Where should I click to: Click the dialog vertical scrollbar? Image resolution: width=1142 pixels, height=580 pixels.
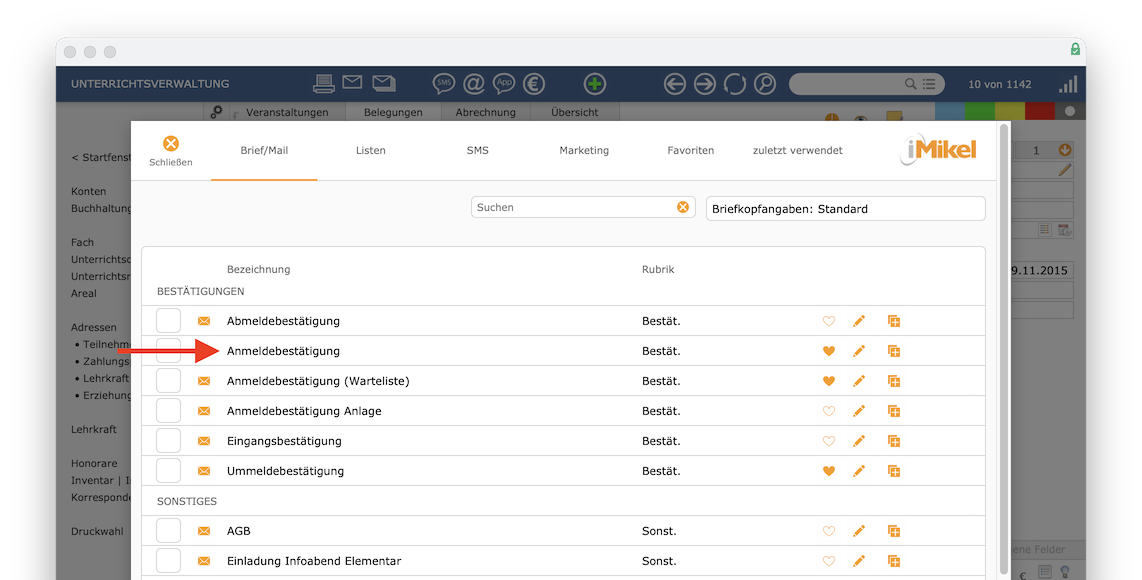pyautogui.click(x=1004, y=348)
